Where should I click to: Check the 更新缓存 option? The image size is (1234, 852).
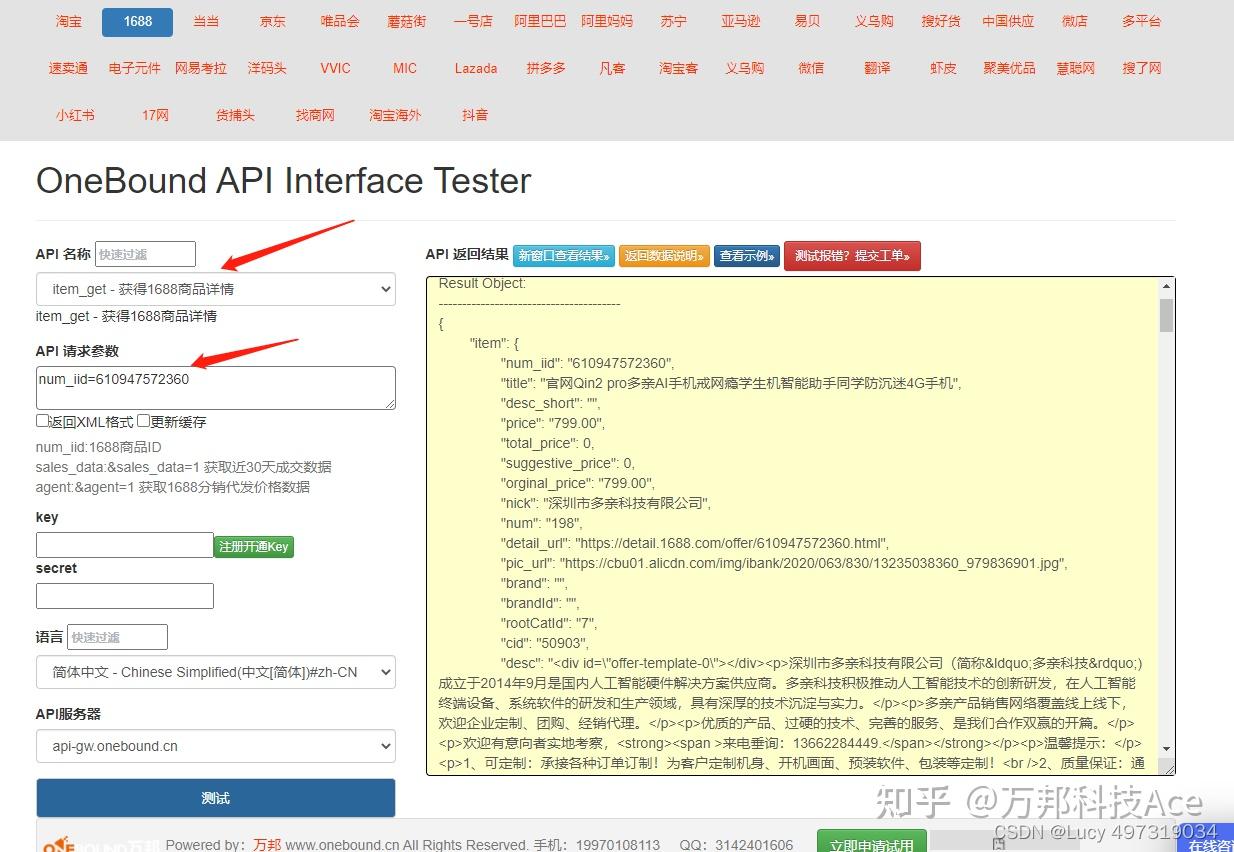click(x=144, y=421)
